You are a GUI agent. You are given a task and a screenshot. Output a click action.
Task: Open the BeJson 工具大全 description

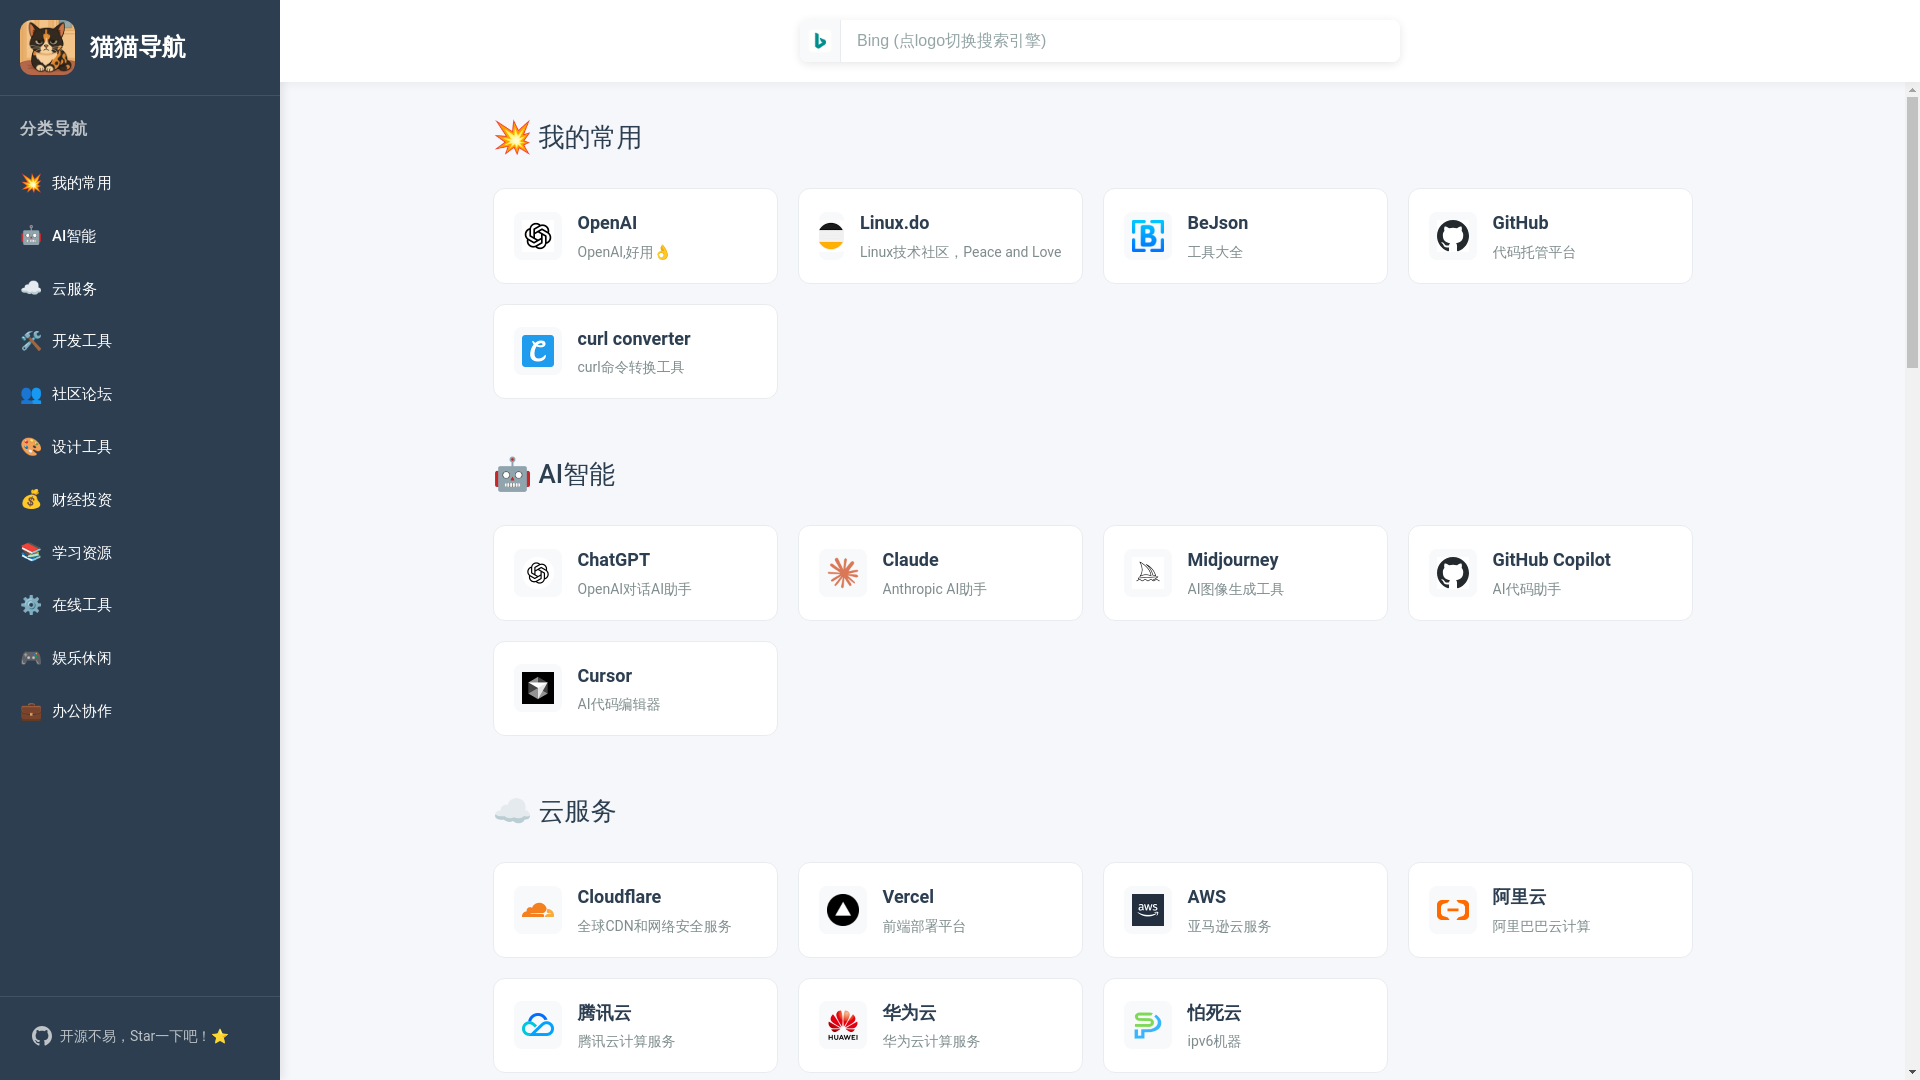[x=1215, y=252]
